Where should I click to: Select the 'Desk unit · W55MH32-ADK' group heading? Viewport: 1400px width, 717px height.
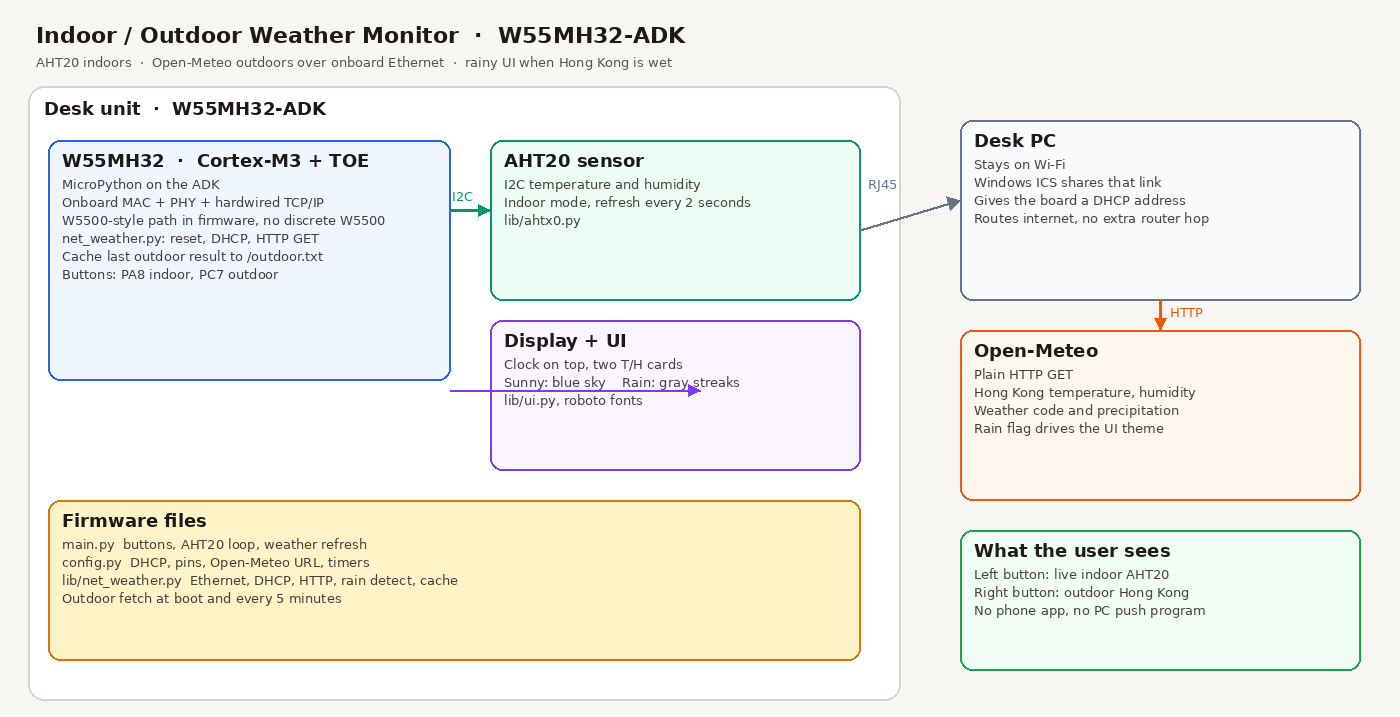(x=185, y=109)
